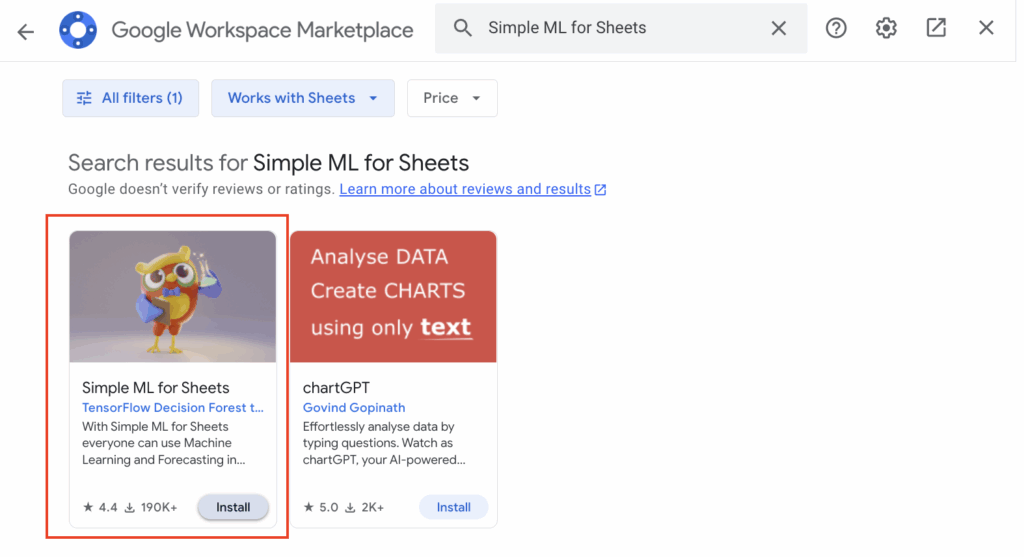The height and width of the screenshot is (557, 1024).
Task: Expand the Works with Sheets dropdown
Action: 302,98
